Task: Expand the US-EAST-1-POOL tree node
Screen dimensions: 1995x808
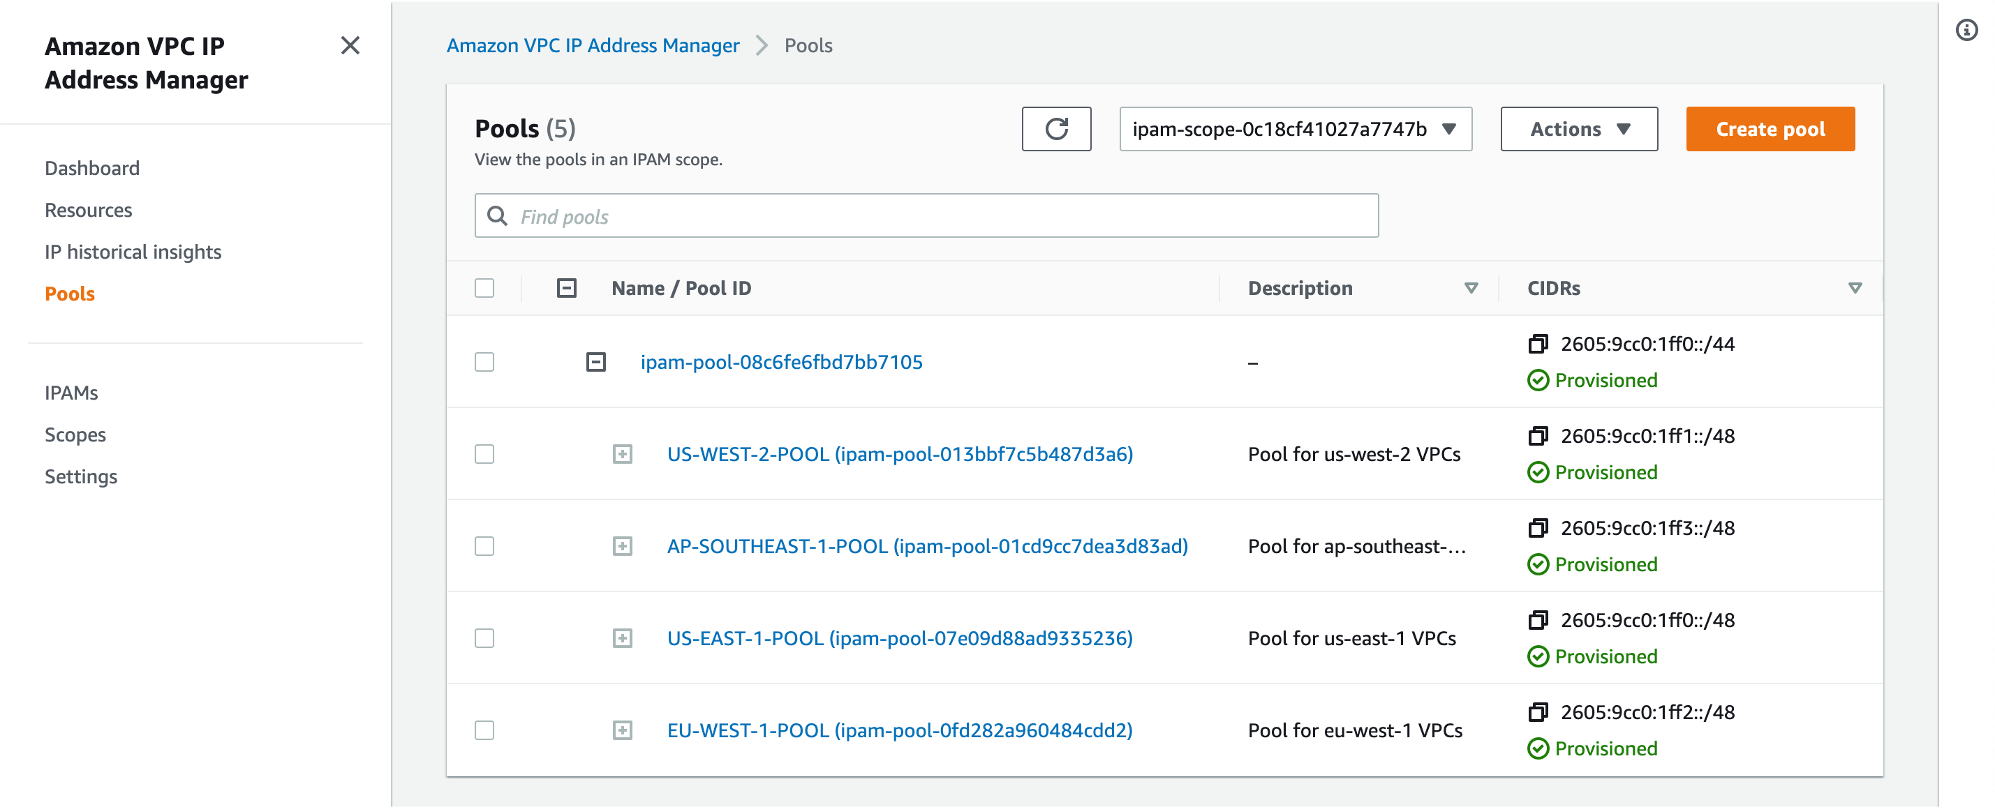Action: (623, 638)
